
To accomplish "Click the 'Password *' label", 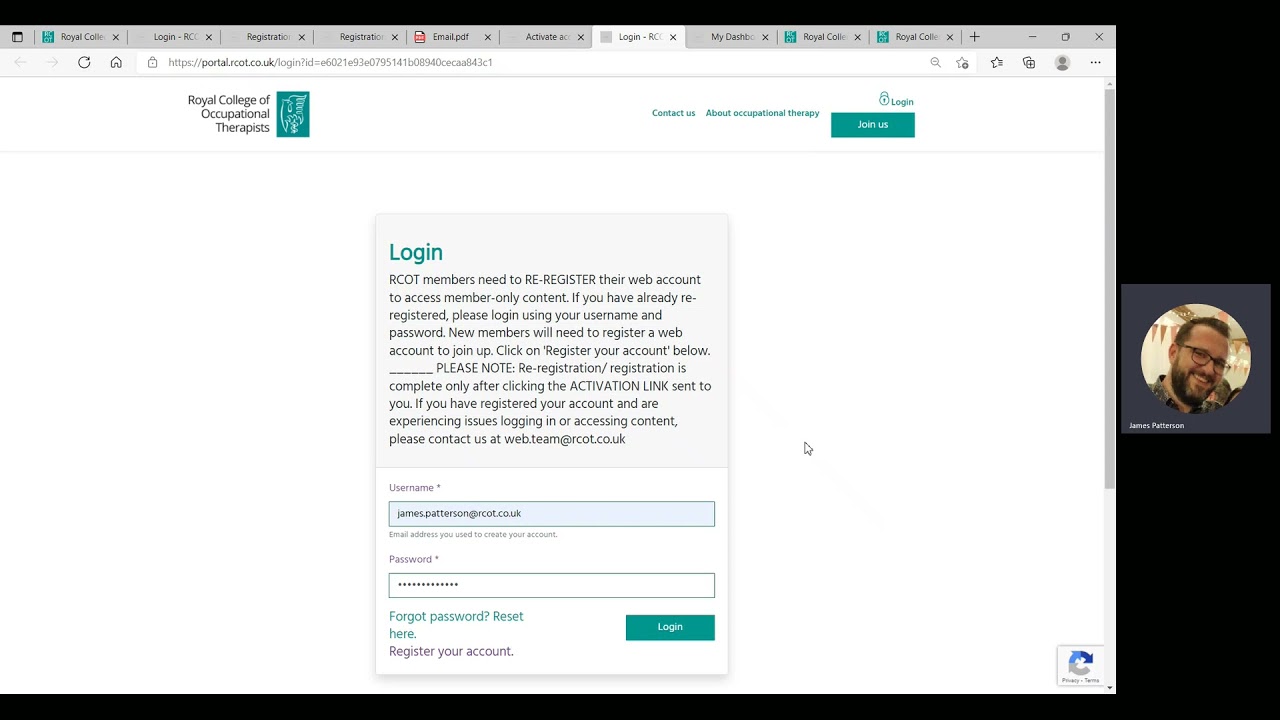I will coord(414,559).
